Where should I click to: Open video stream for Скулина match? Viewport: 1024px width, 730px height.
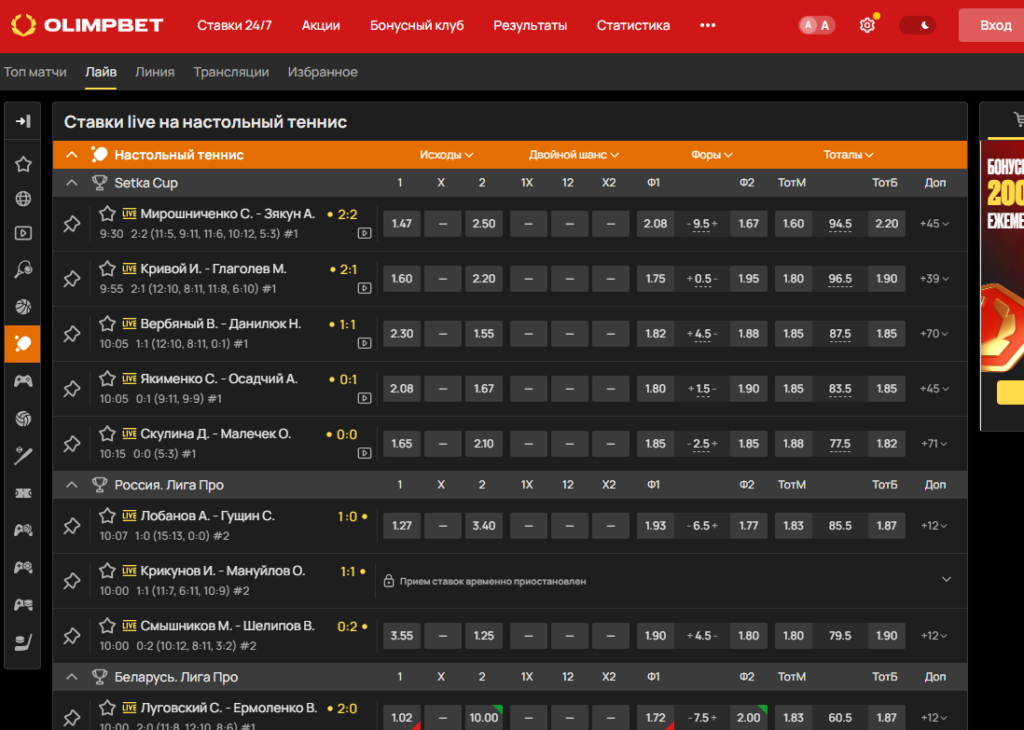pyautogui.click(x=364, y=452)
